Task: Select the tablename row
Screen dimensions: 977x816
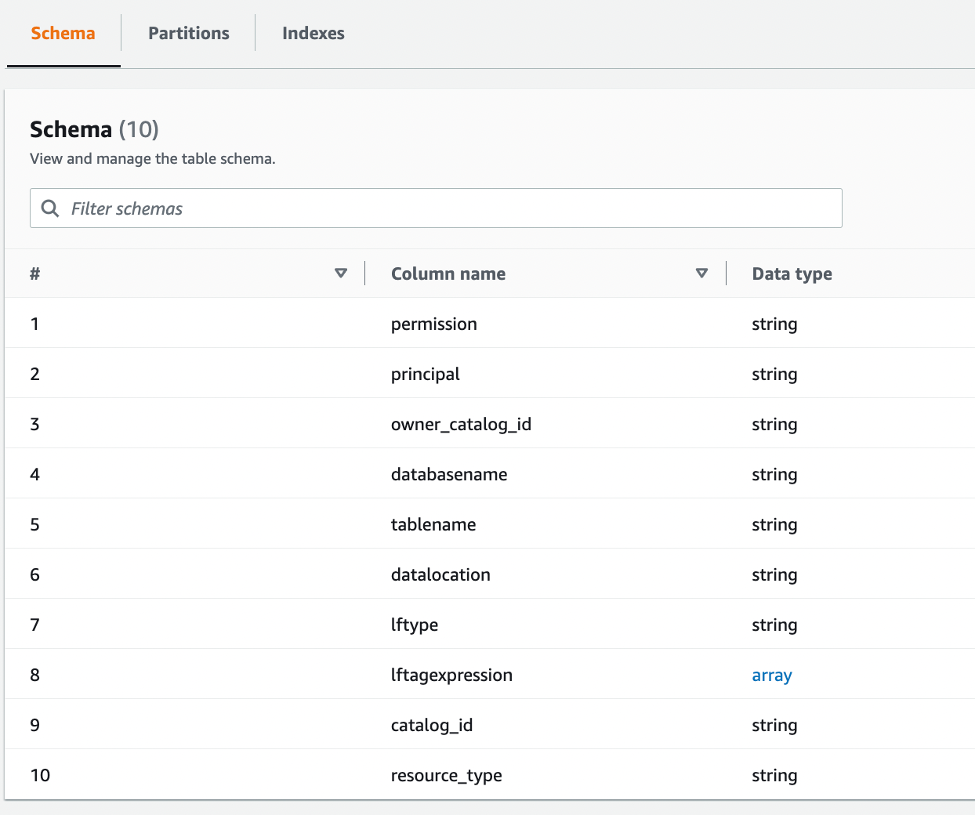Action: [433, 524]
